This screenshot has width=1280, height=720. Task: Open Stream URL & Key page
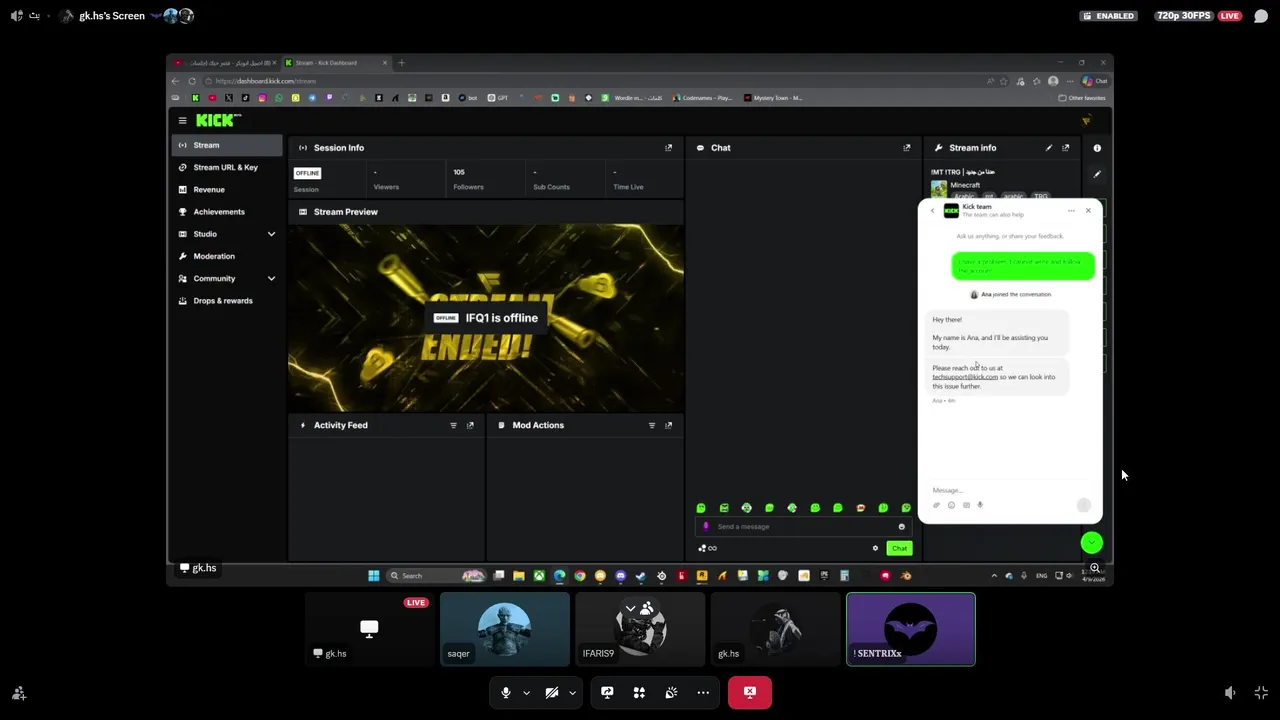[x=228, y=167]
